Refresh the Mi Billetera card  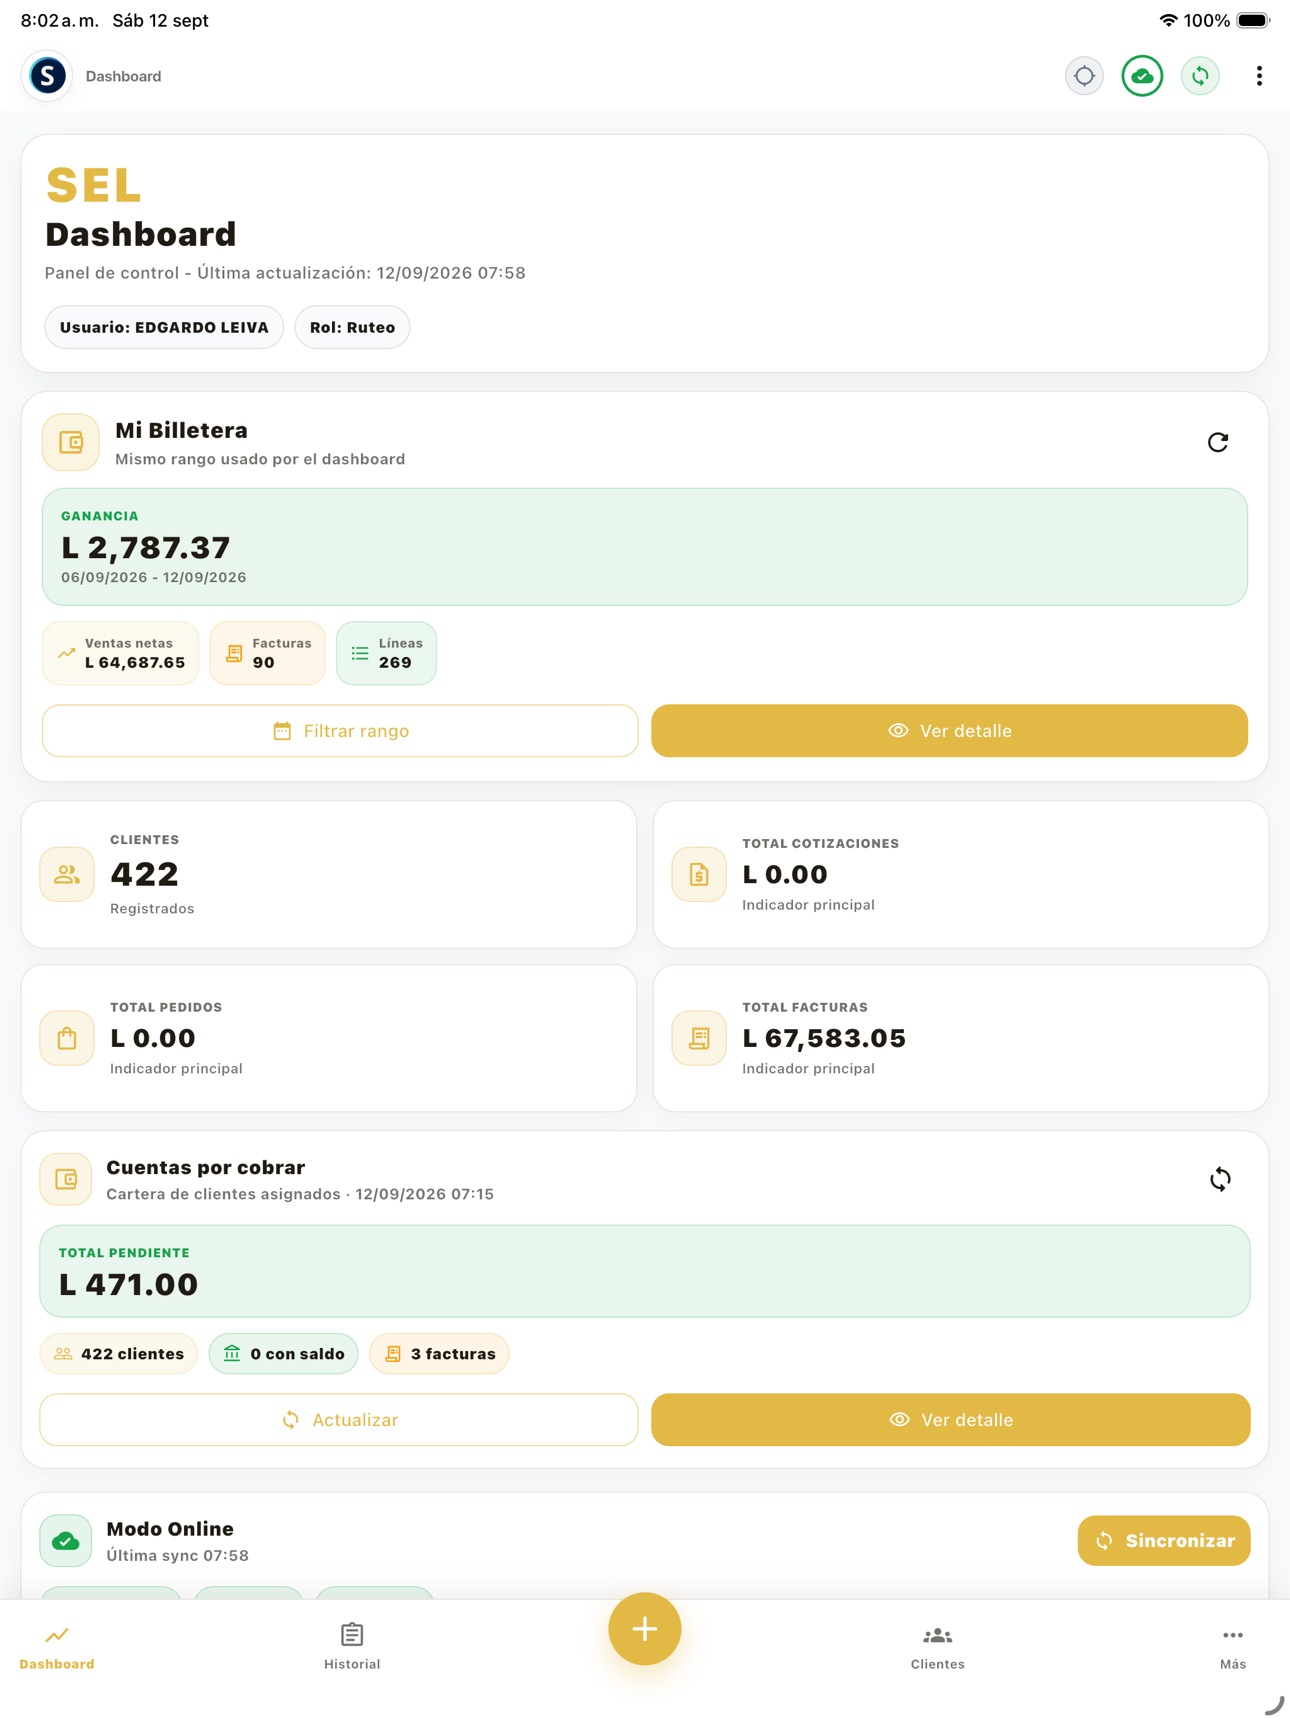1217,442
